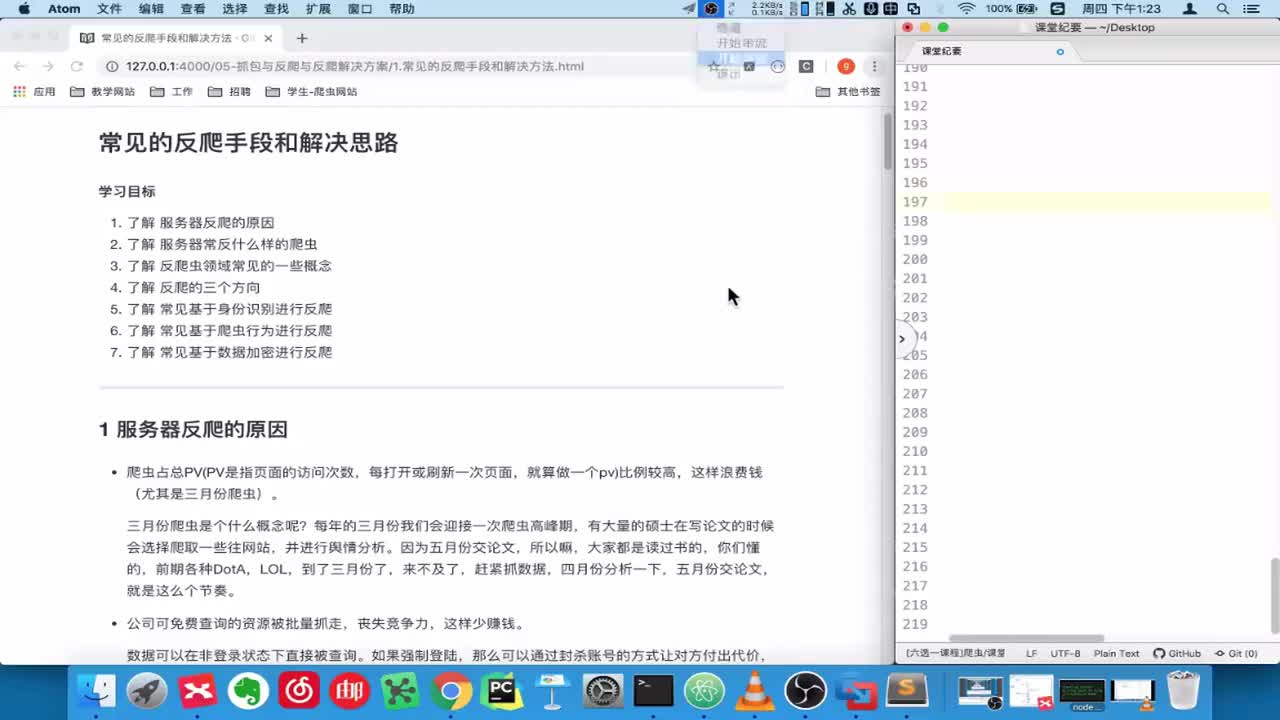This screenshot has width=1280, height=720.
Task: Open the 查看 menu
Action: click(x=193, y=9)
